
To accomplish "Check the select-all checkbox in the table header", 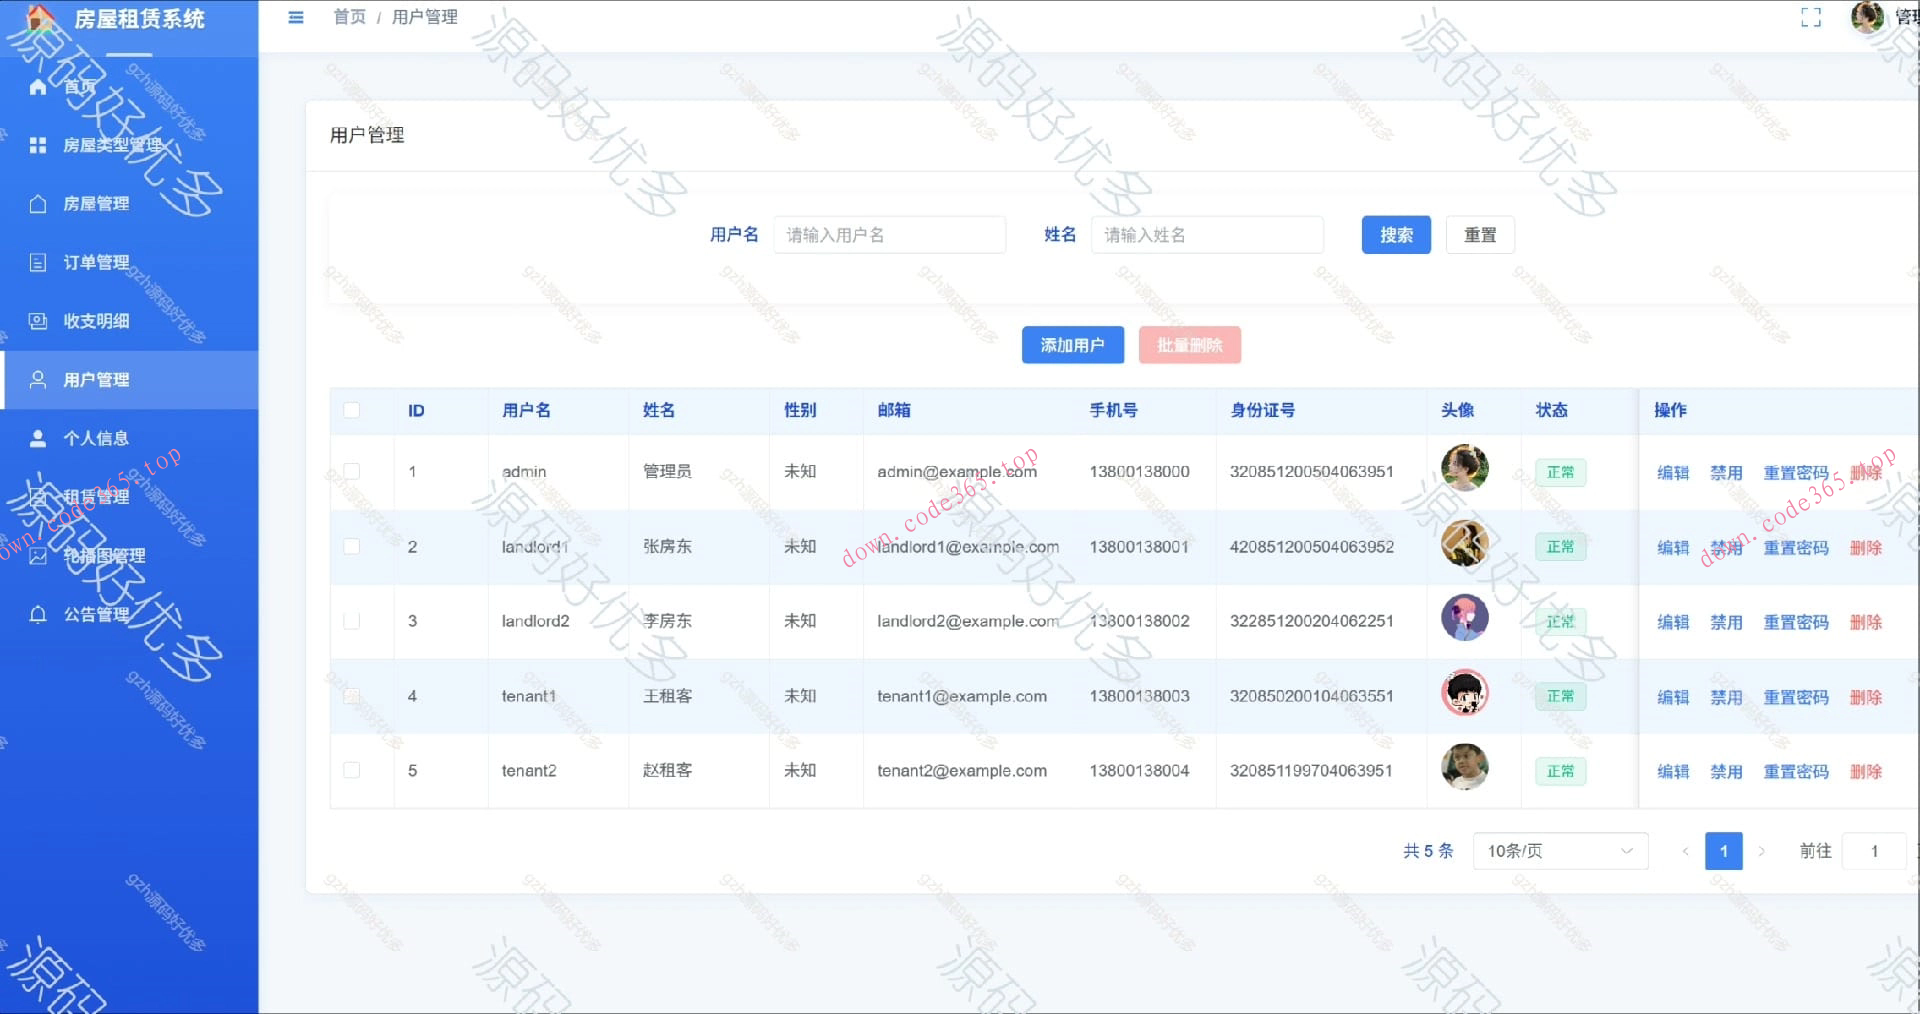I will (351, 410).
